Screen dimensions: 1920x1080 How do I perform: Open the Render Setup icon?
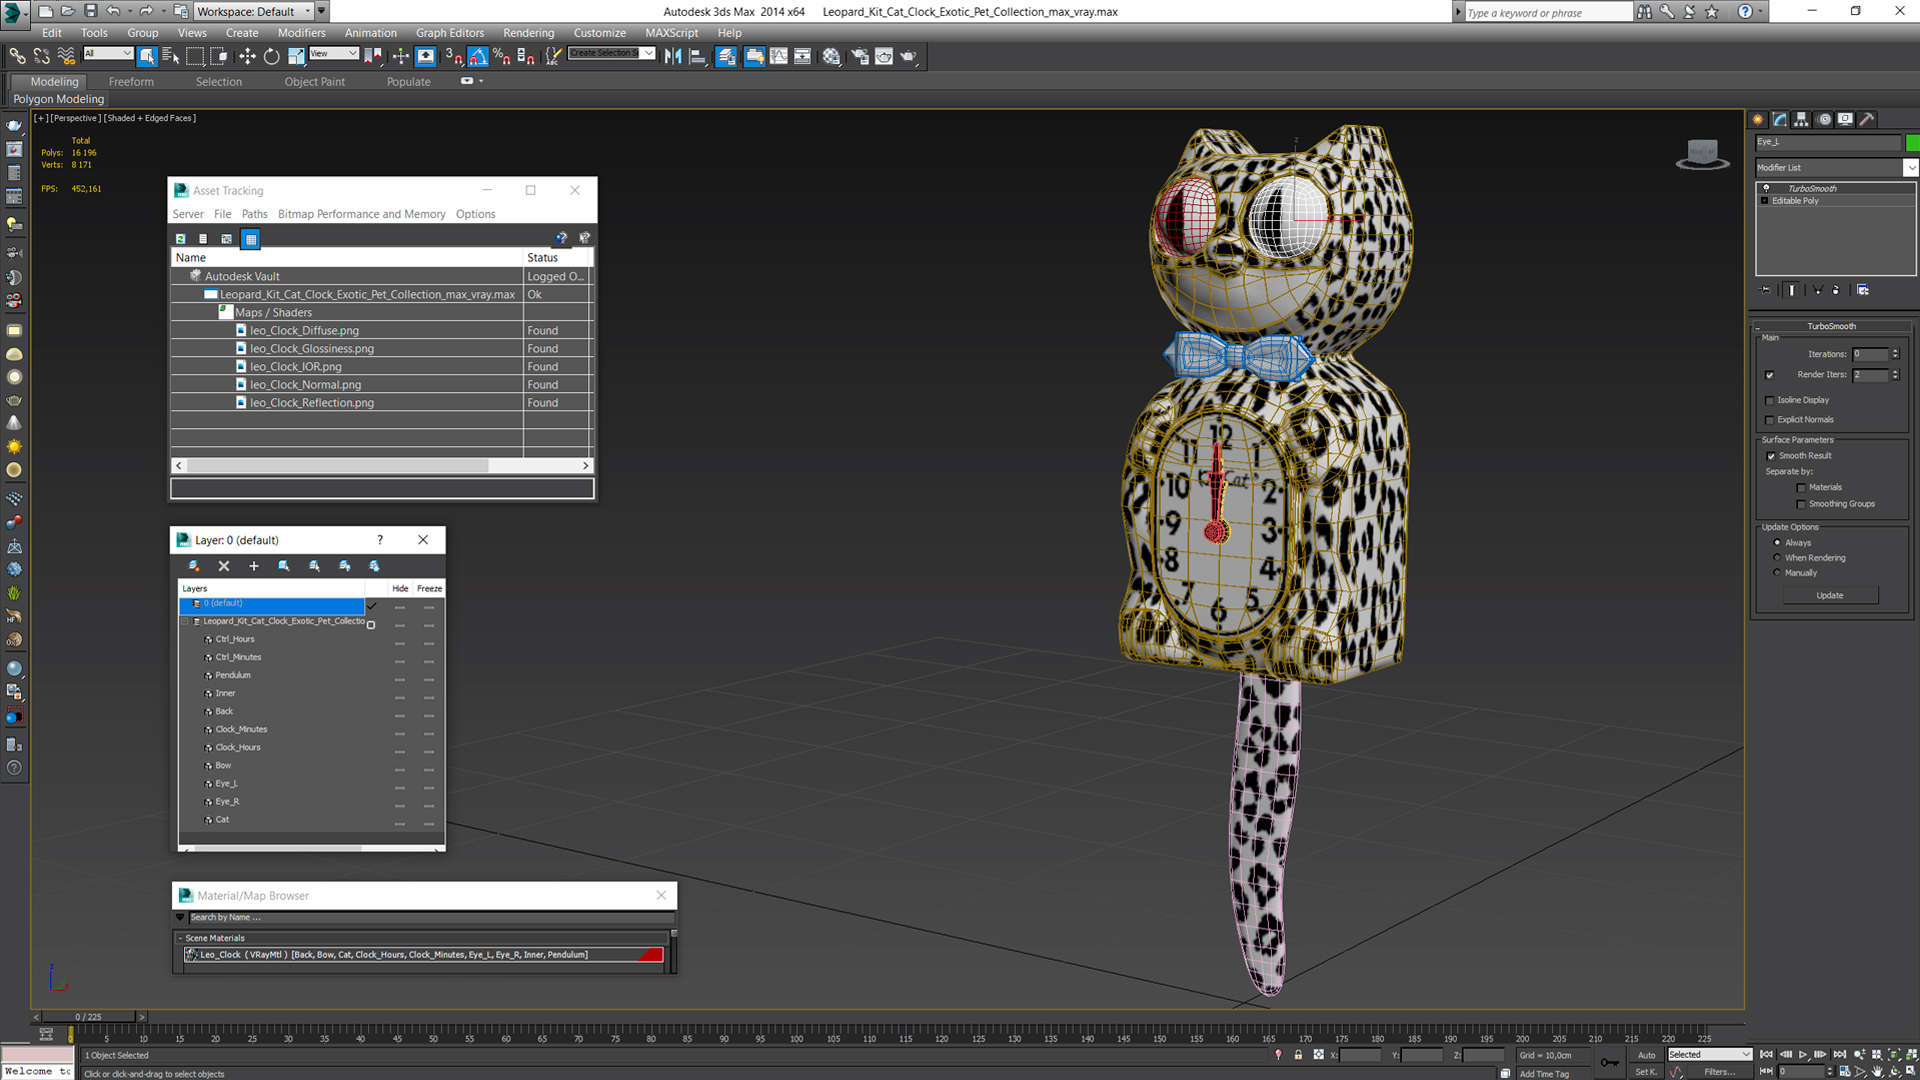(x=859, y=56)
